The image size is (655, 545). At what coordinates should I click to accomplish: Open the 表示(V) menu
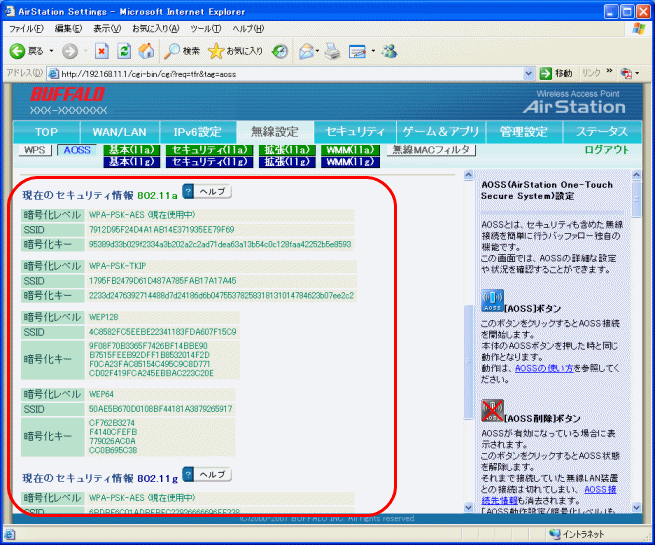(x=107, y=28)
